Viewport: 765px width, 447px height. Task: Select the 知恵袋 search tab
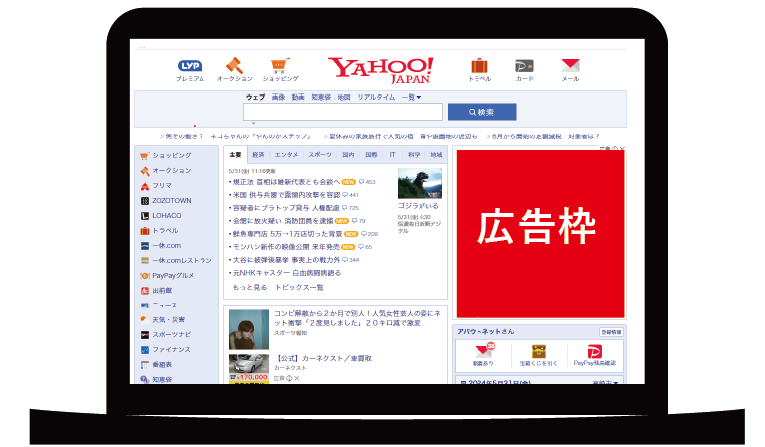[x=321, y=98]
